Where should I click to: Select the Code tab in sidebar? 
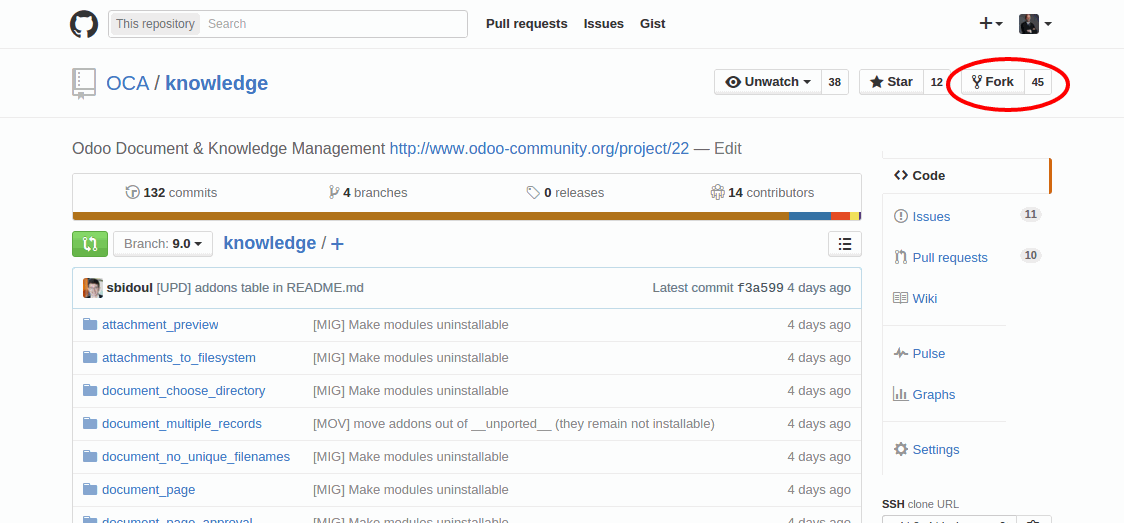point(966,176)
